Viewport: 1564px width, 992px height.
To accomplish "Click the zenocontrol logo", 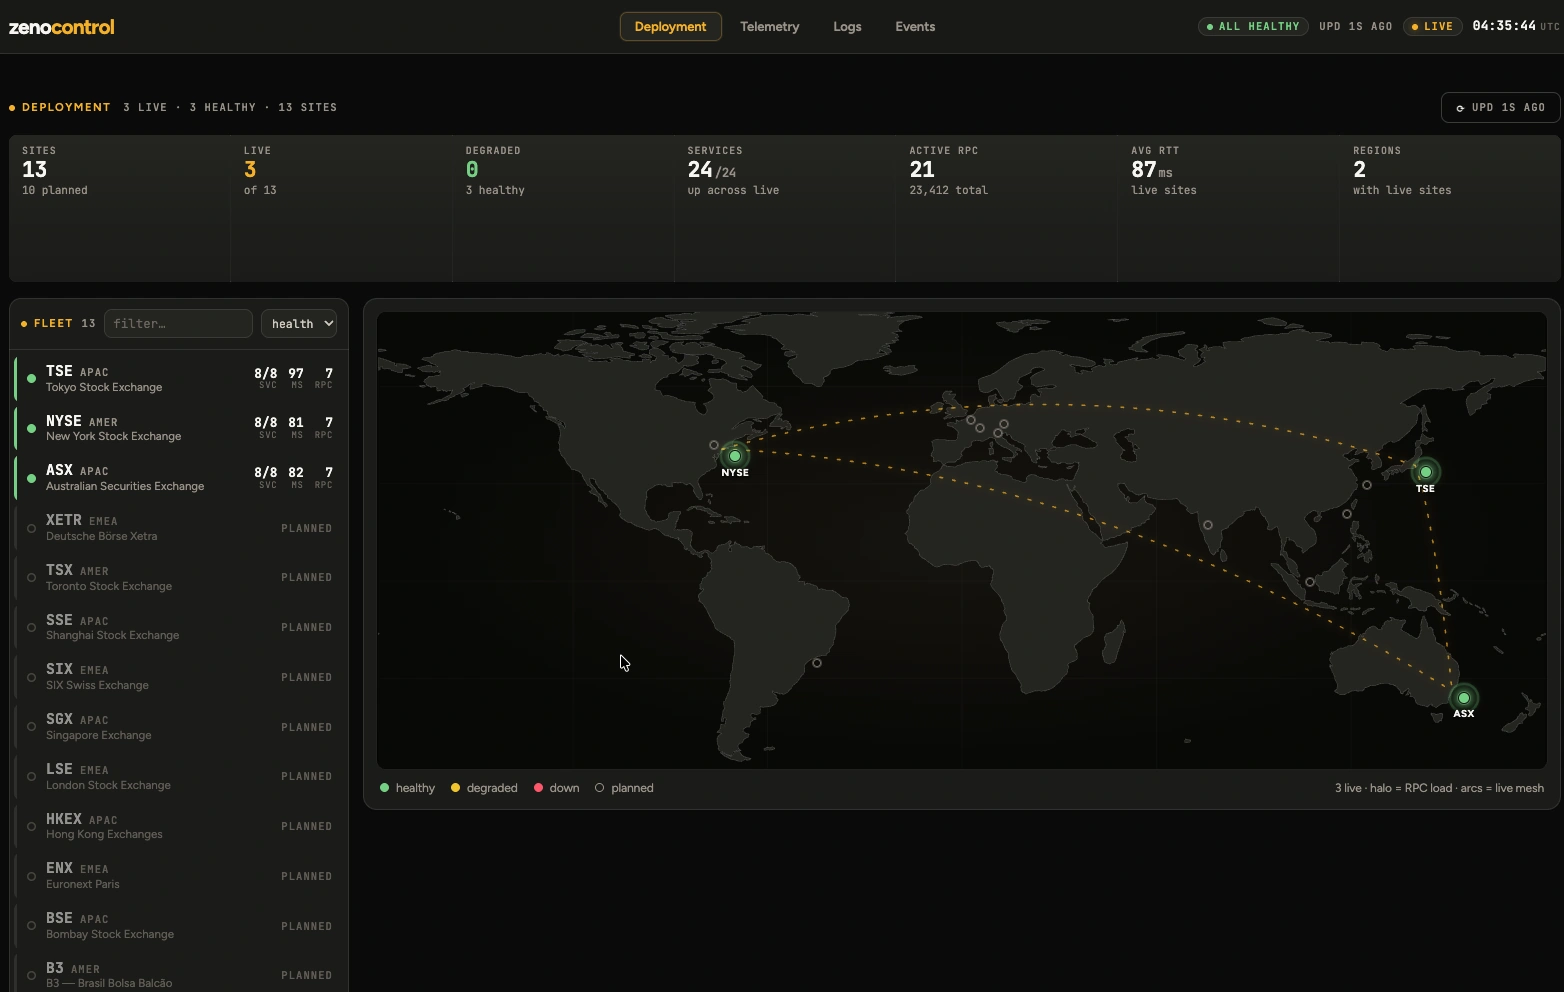I will (62, 27).
